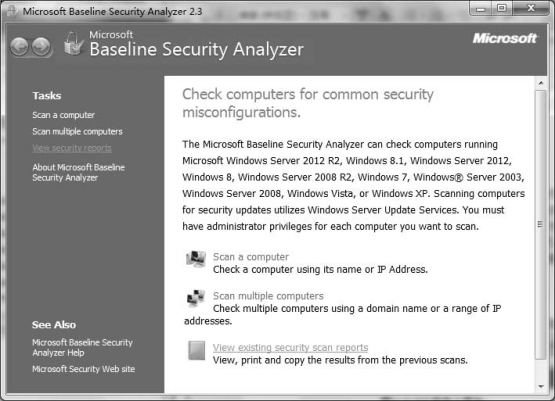
Task: Click the Microsoft logo in header
Action: (x=505, y=38)
